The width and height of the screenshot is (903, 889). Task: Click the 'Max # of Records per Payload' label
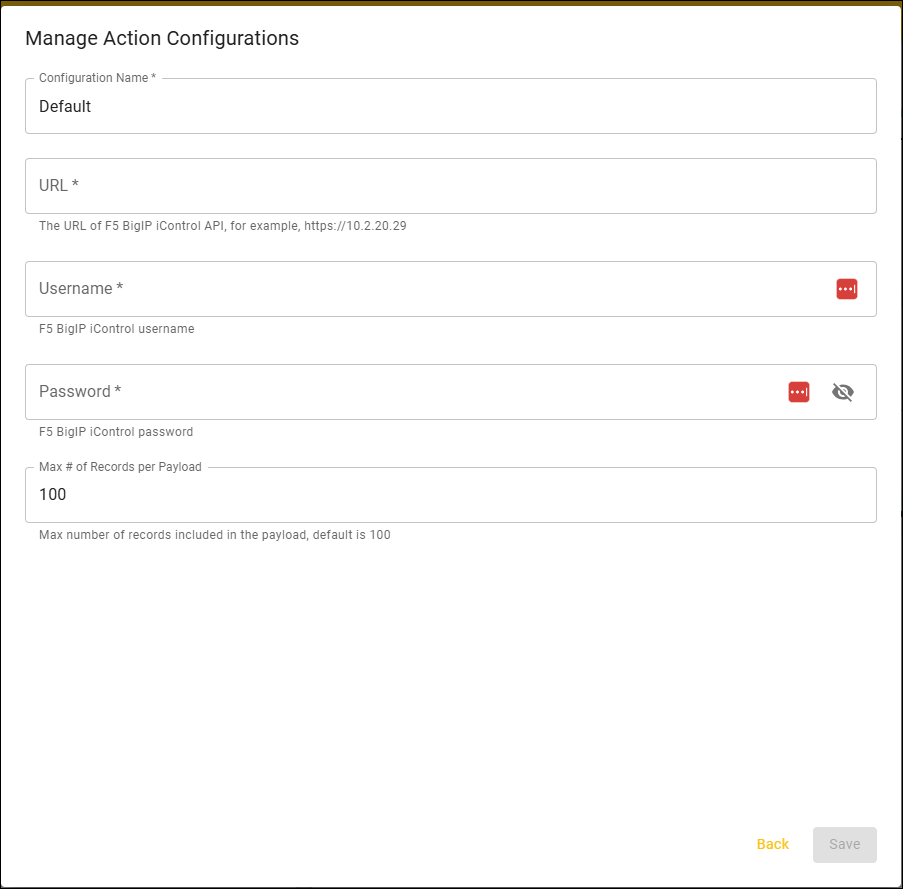(x=120, y=467)
